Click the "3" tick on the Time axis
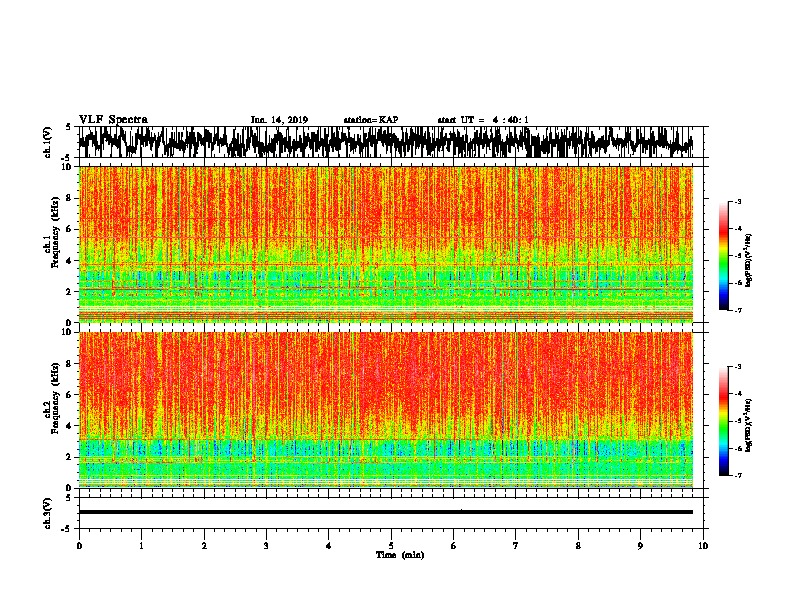Image resolution: width=792 pixels, height=612 pixels. point(266,546)
